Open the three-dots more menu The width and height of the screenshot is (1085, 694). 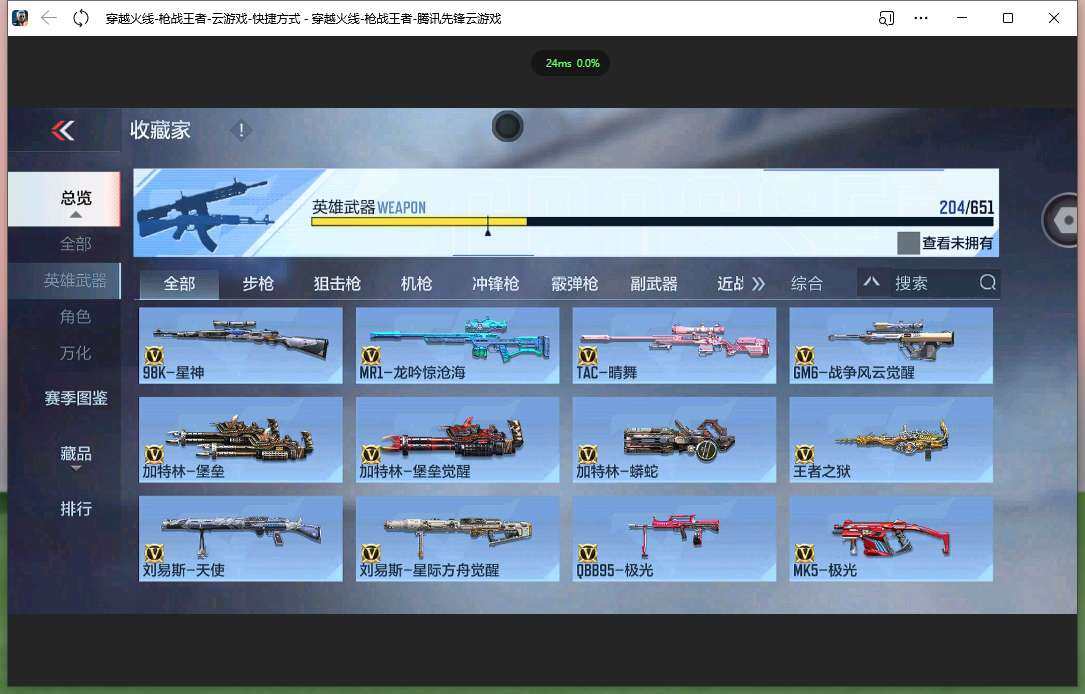point(921,18)
